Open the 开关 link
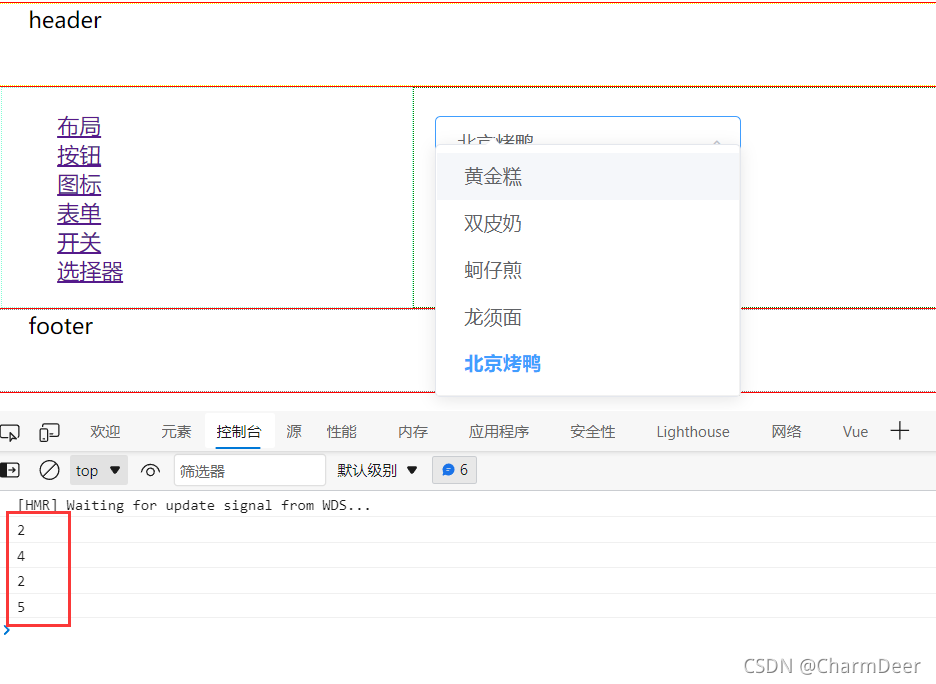Screen dimensions: 936x684 pos(79,243)
